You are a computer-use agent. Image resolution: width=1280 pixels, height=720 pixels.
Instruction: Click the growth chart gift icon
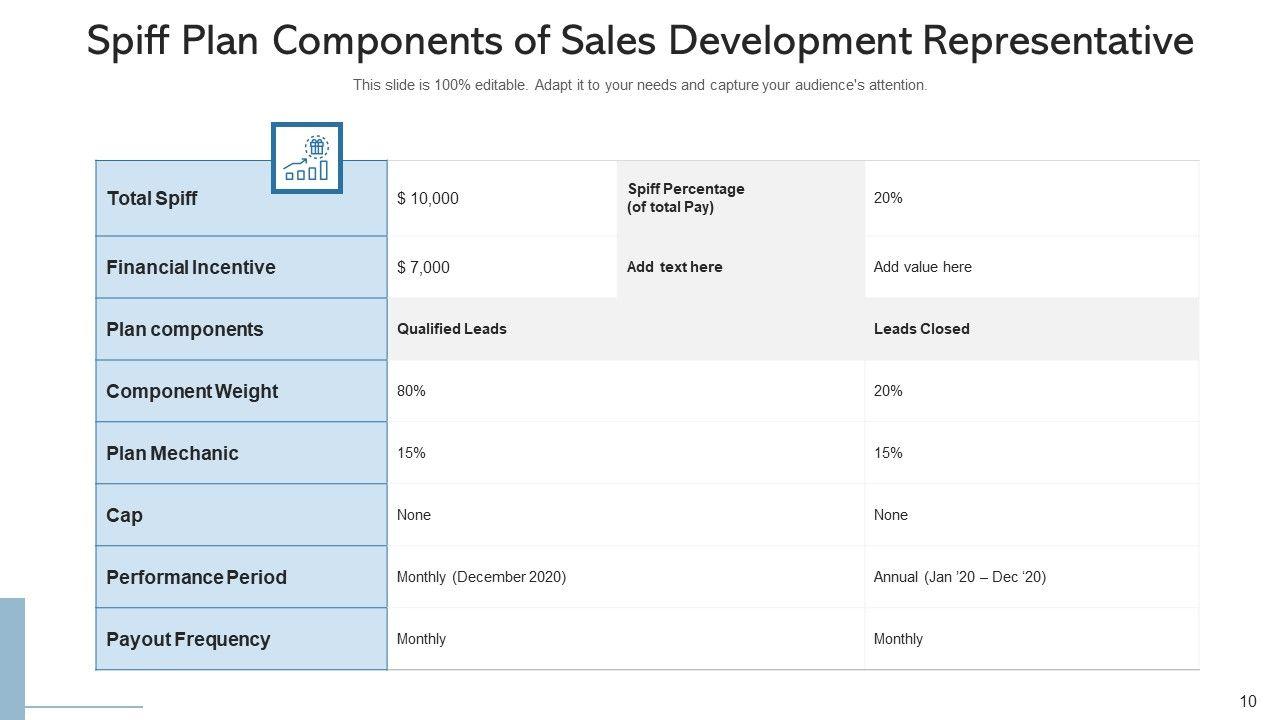click(307, 158)
